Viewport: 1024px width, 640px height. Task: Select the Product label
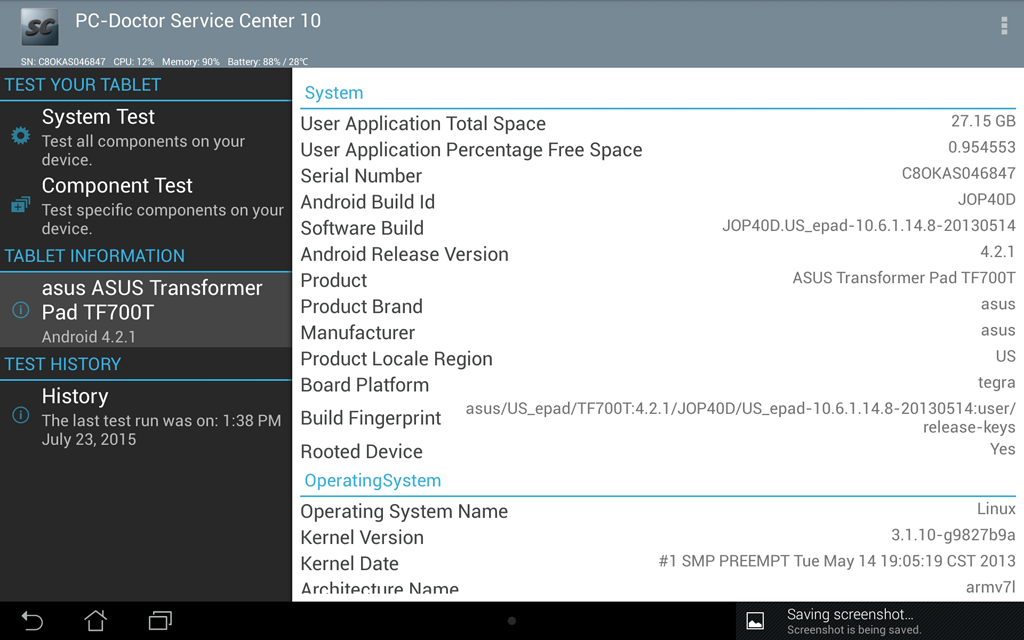click(334, 281)
